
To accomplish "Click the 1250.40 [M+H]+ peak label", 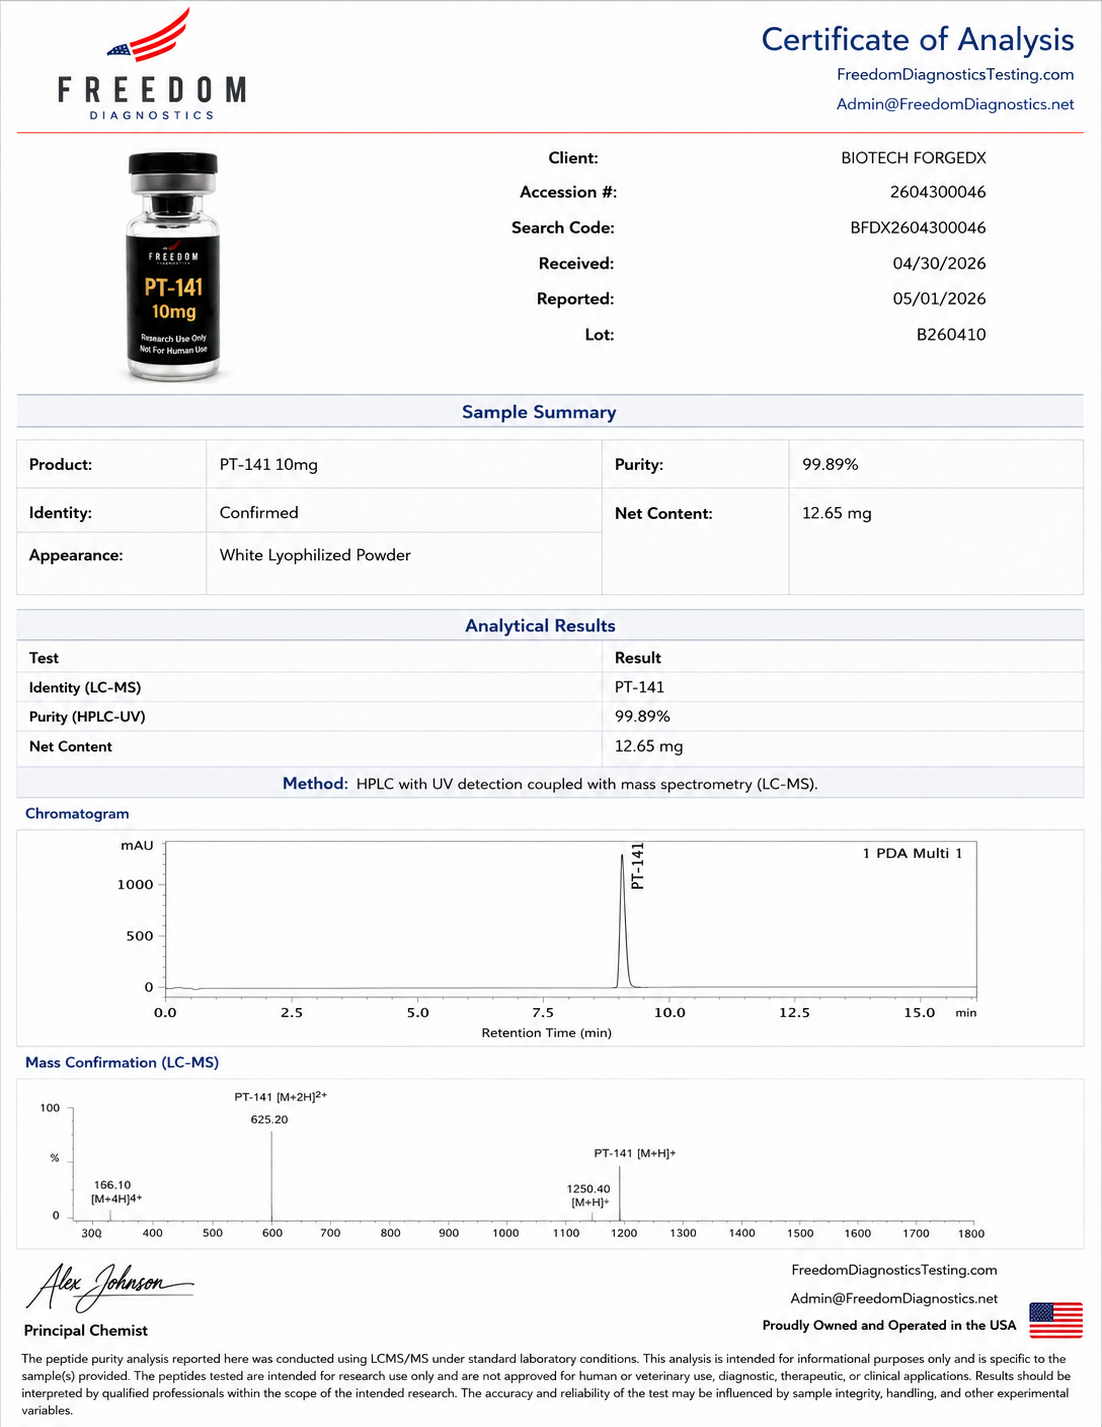I will pyautogui.click(x=588, y=1196).
